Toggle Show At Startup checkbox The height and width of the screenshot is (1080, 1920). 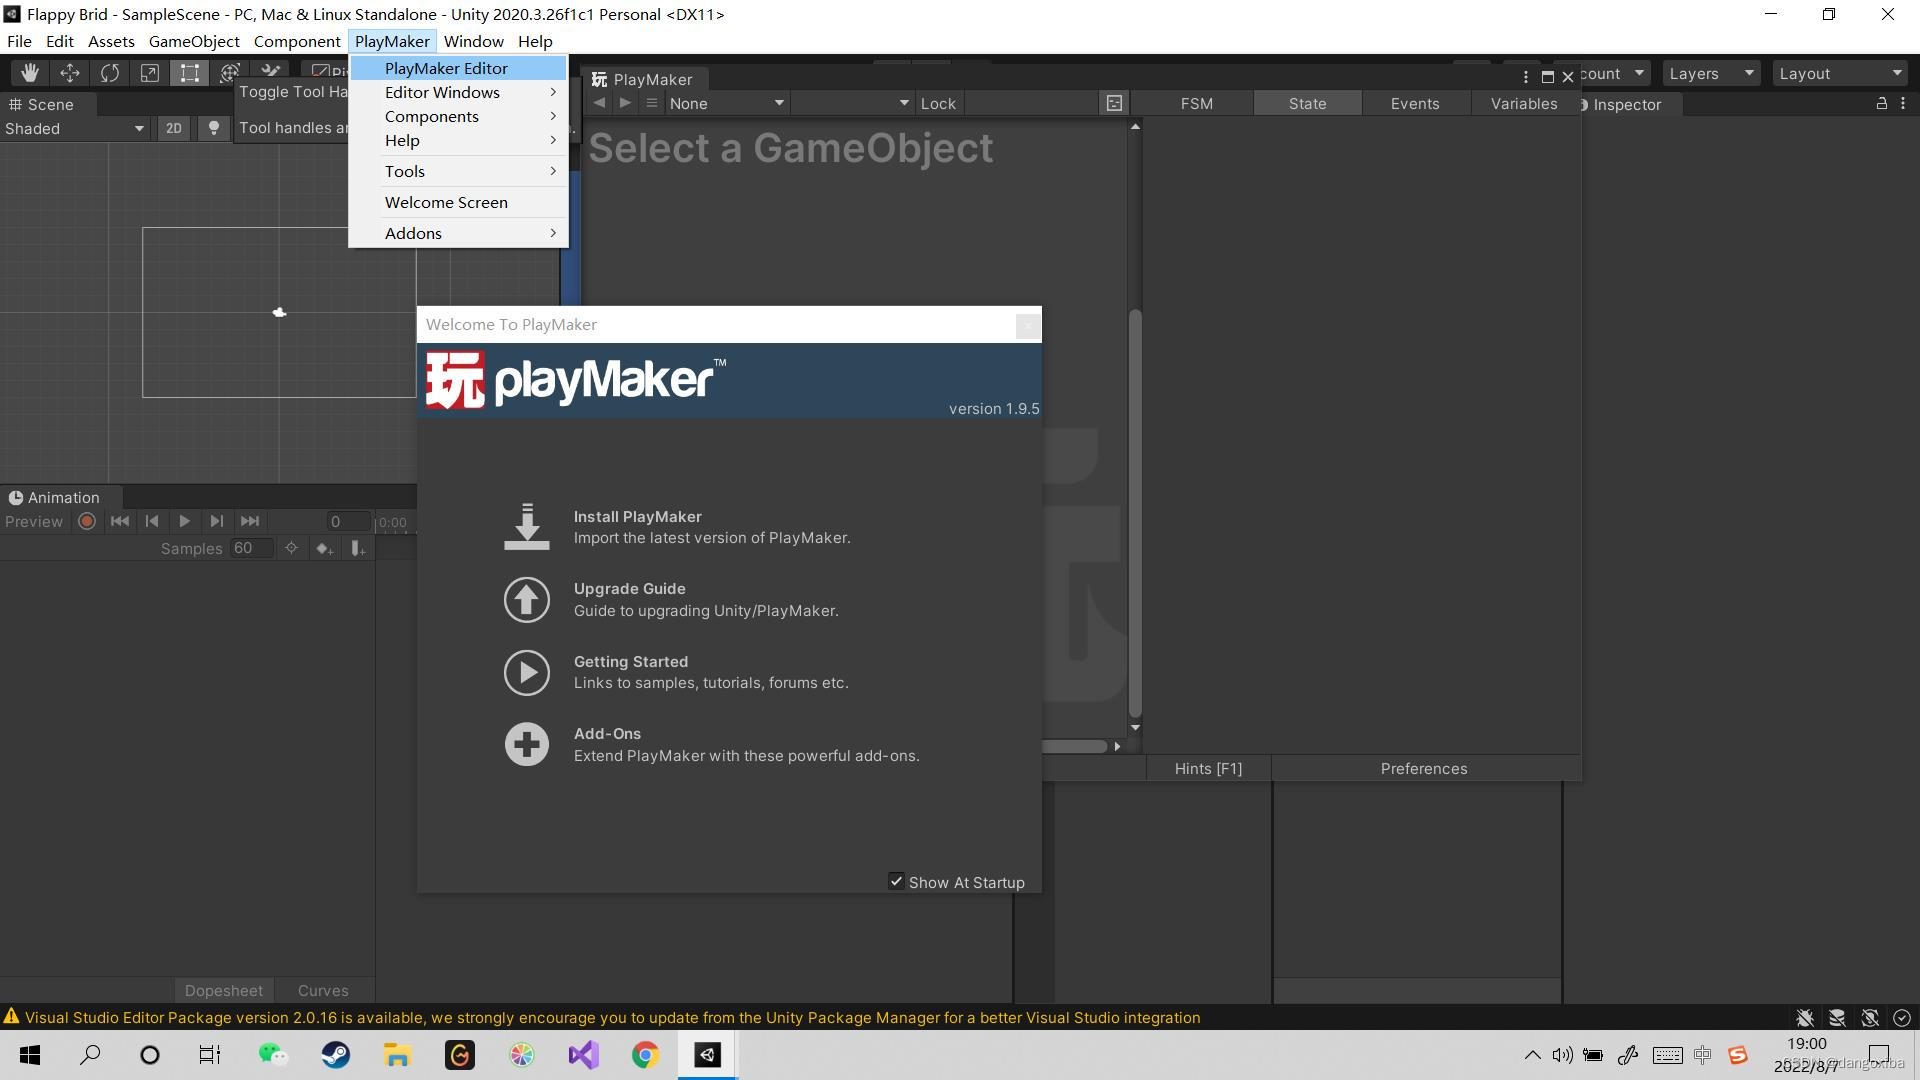pyautogui.click(x=895, y=881)
